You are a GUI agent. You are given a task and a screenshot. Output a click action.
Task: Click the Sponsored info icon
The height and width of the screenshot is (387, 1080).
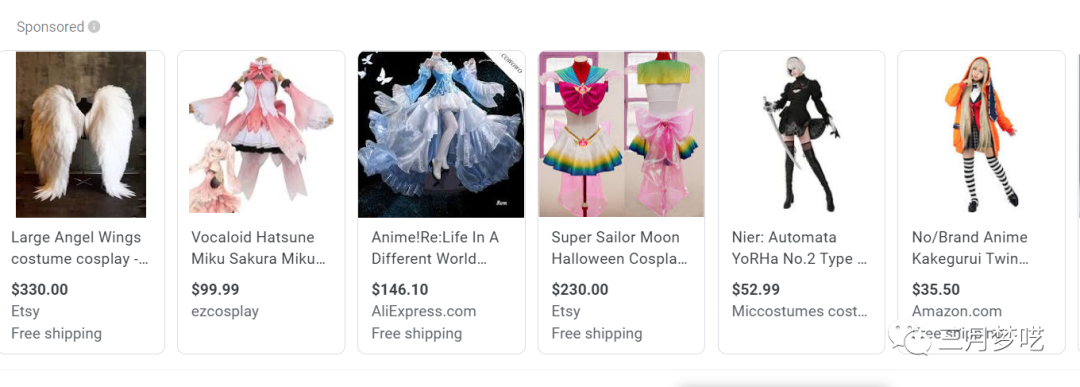coord(94,27)
